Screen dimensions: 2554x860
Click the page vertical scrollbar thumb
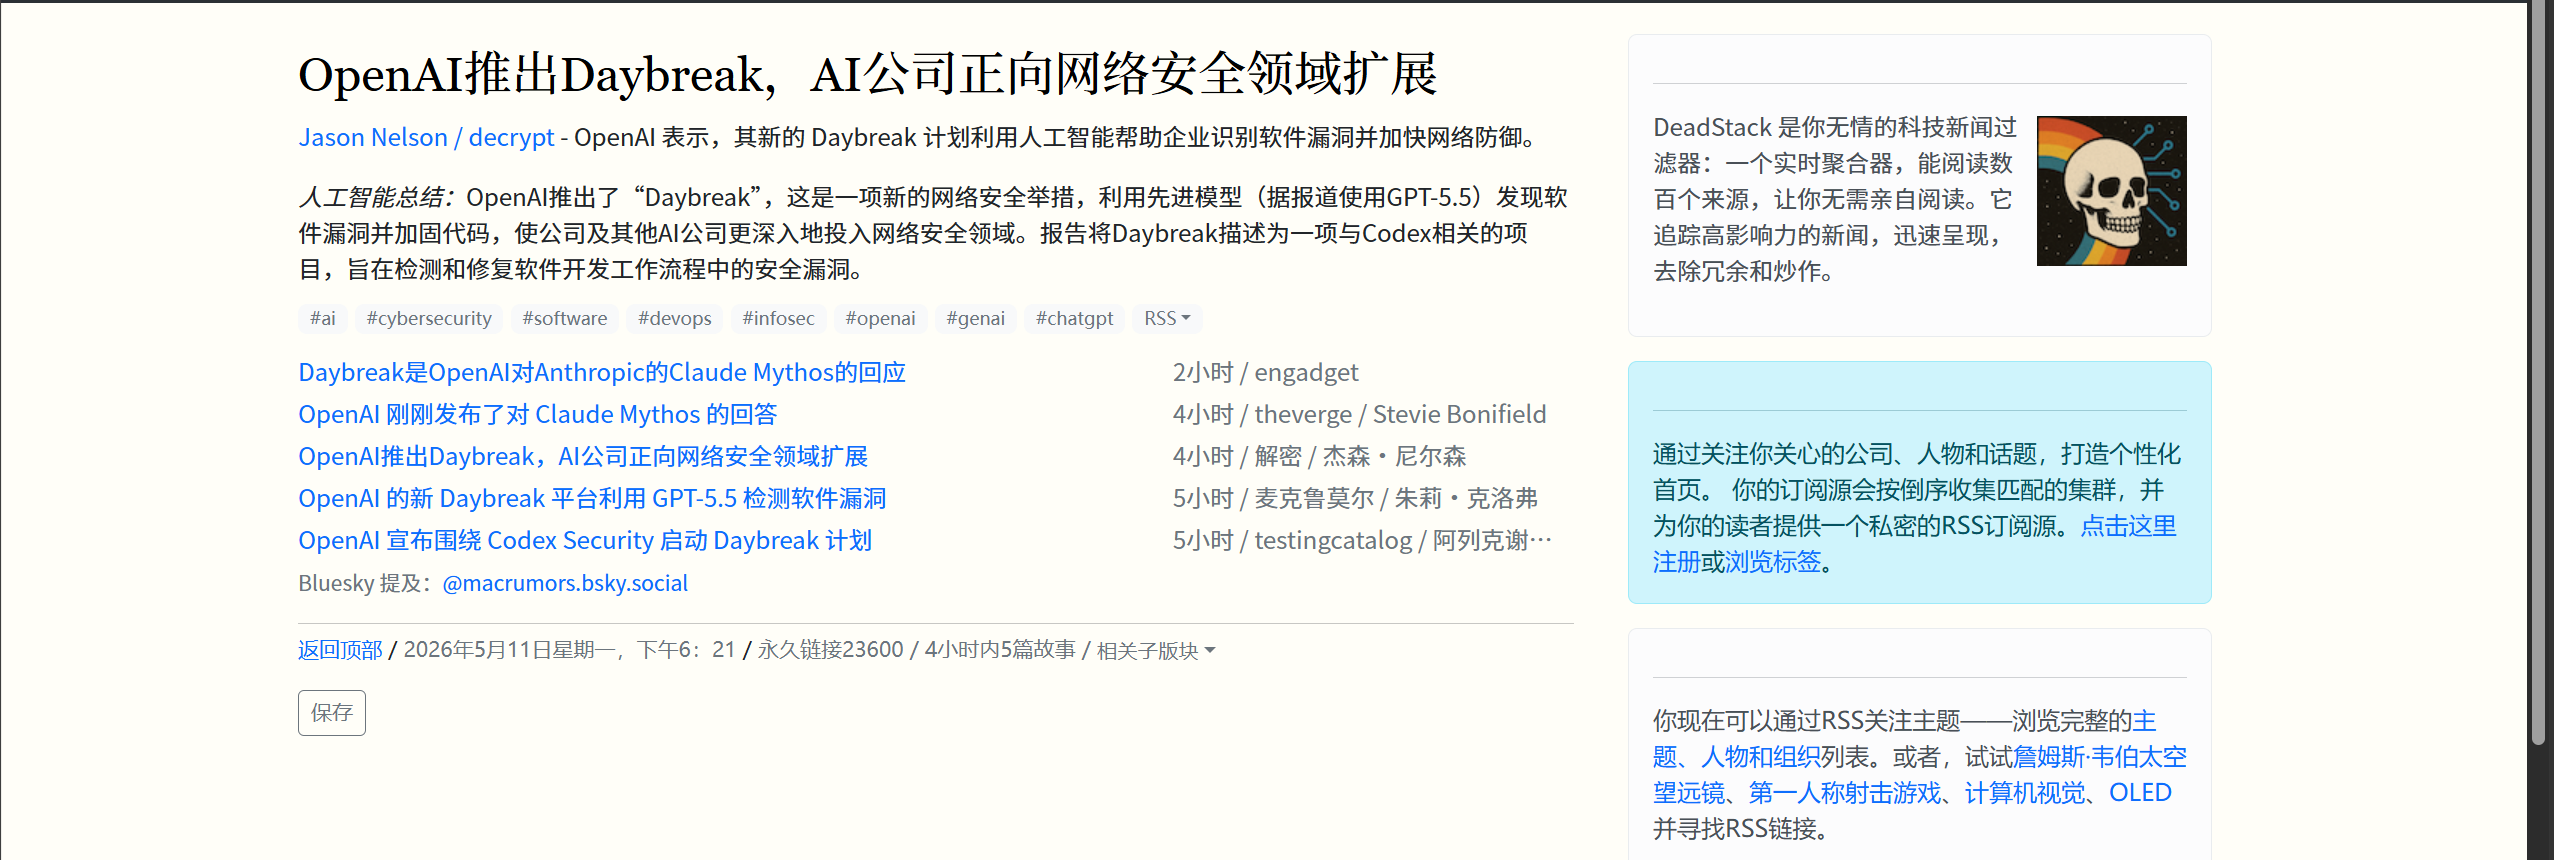point(2538,372)
